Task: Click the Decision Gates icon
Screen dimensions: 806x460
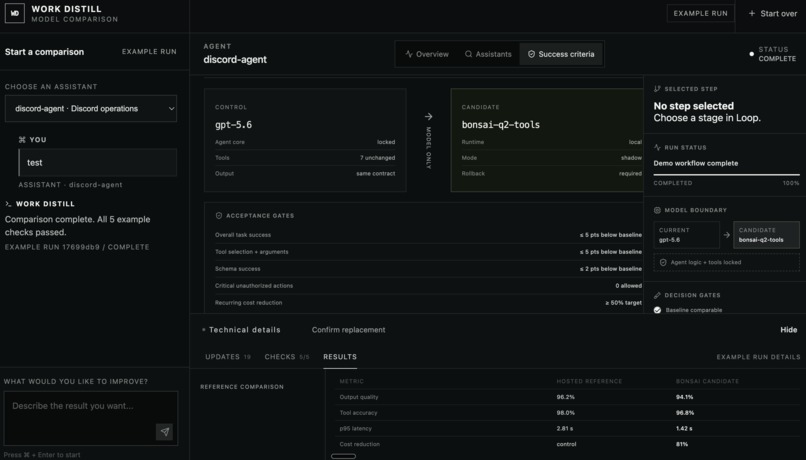Action: pos(657,296)
